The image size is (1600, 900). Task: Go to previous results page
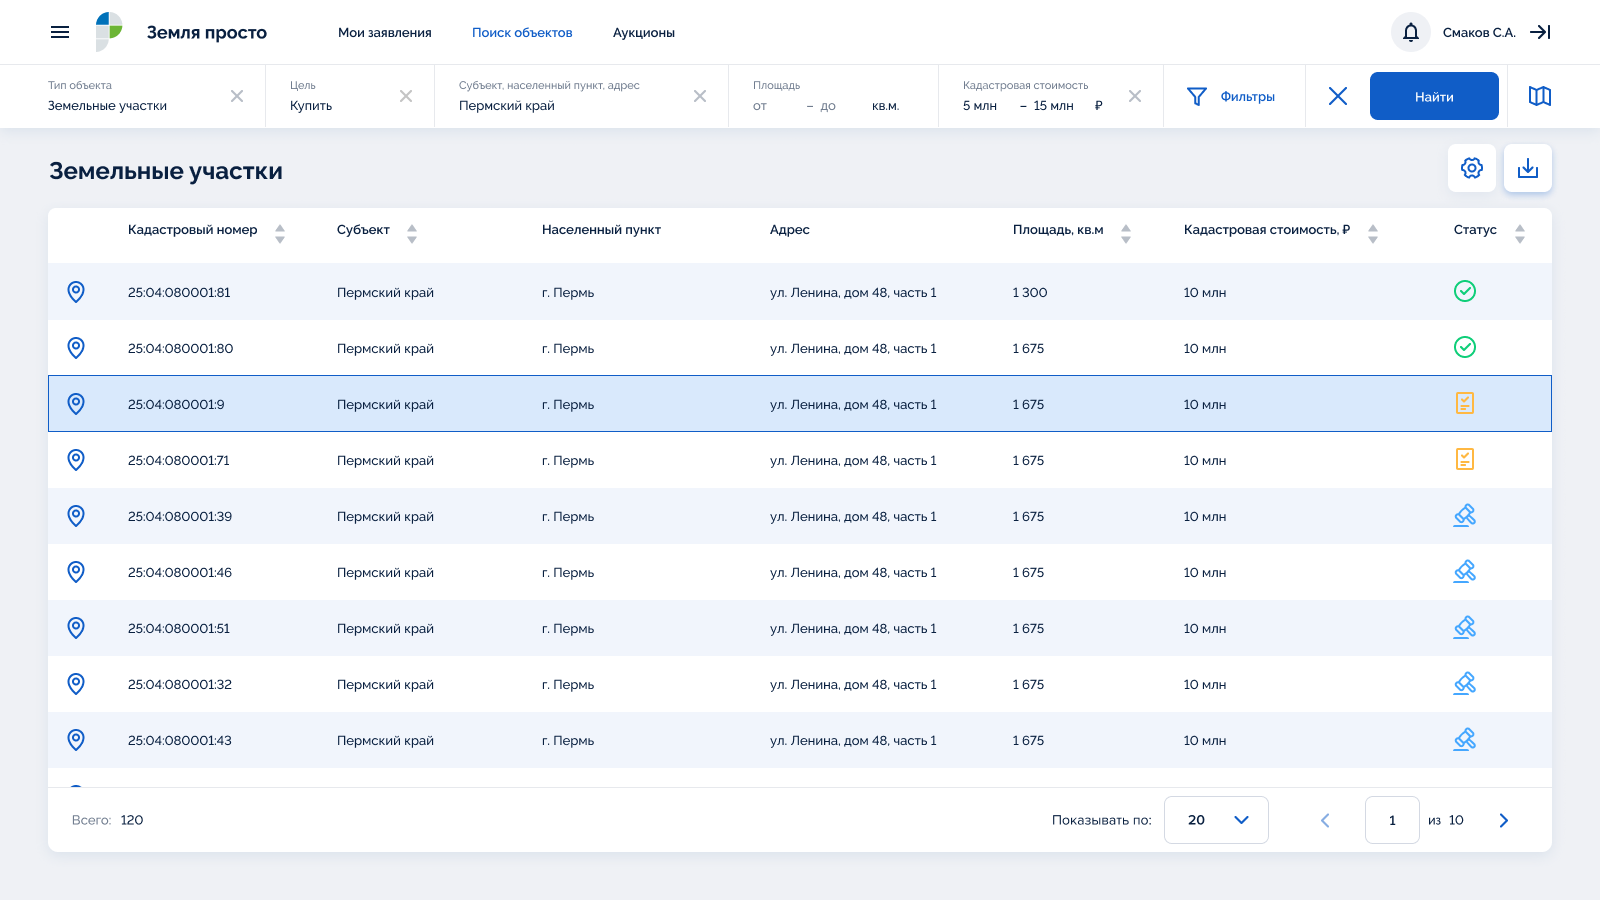click(1325, 820)
